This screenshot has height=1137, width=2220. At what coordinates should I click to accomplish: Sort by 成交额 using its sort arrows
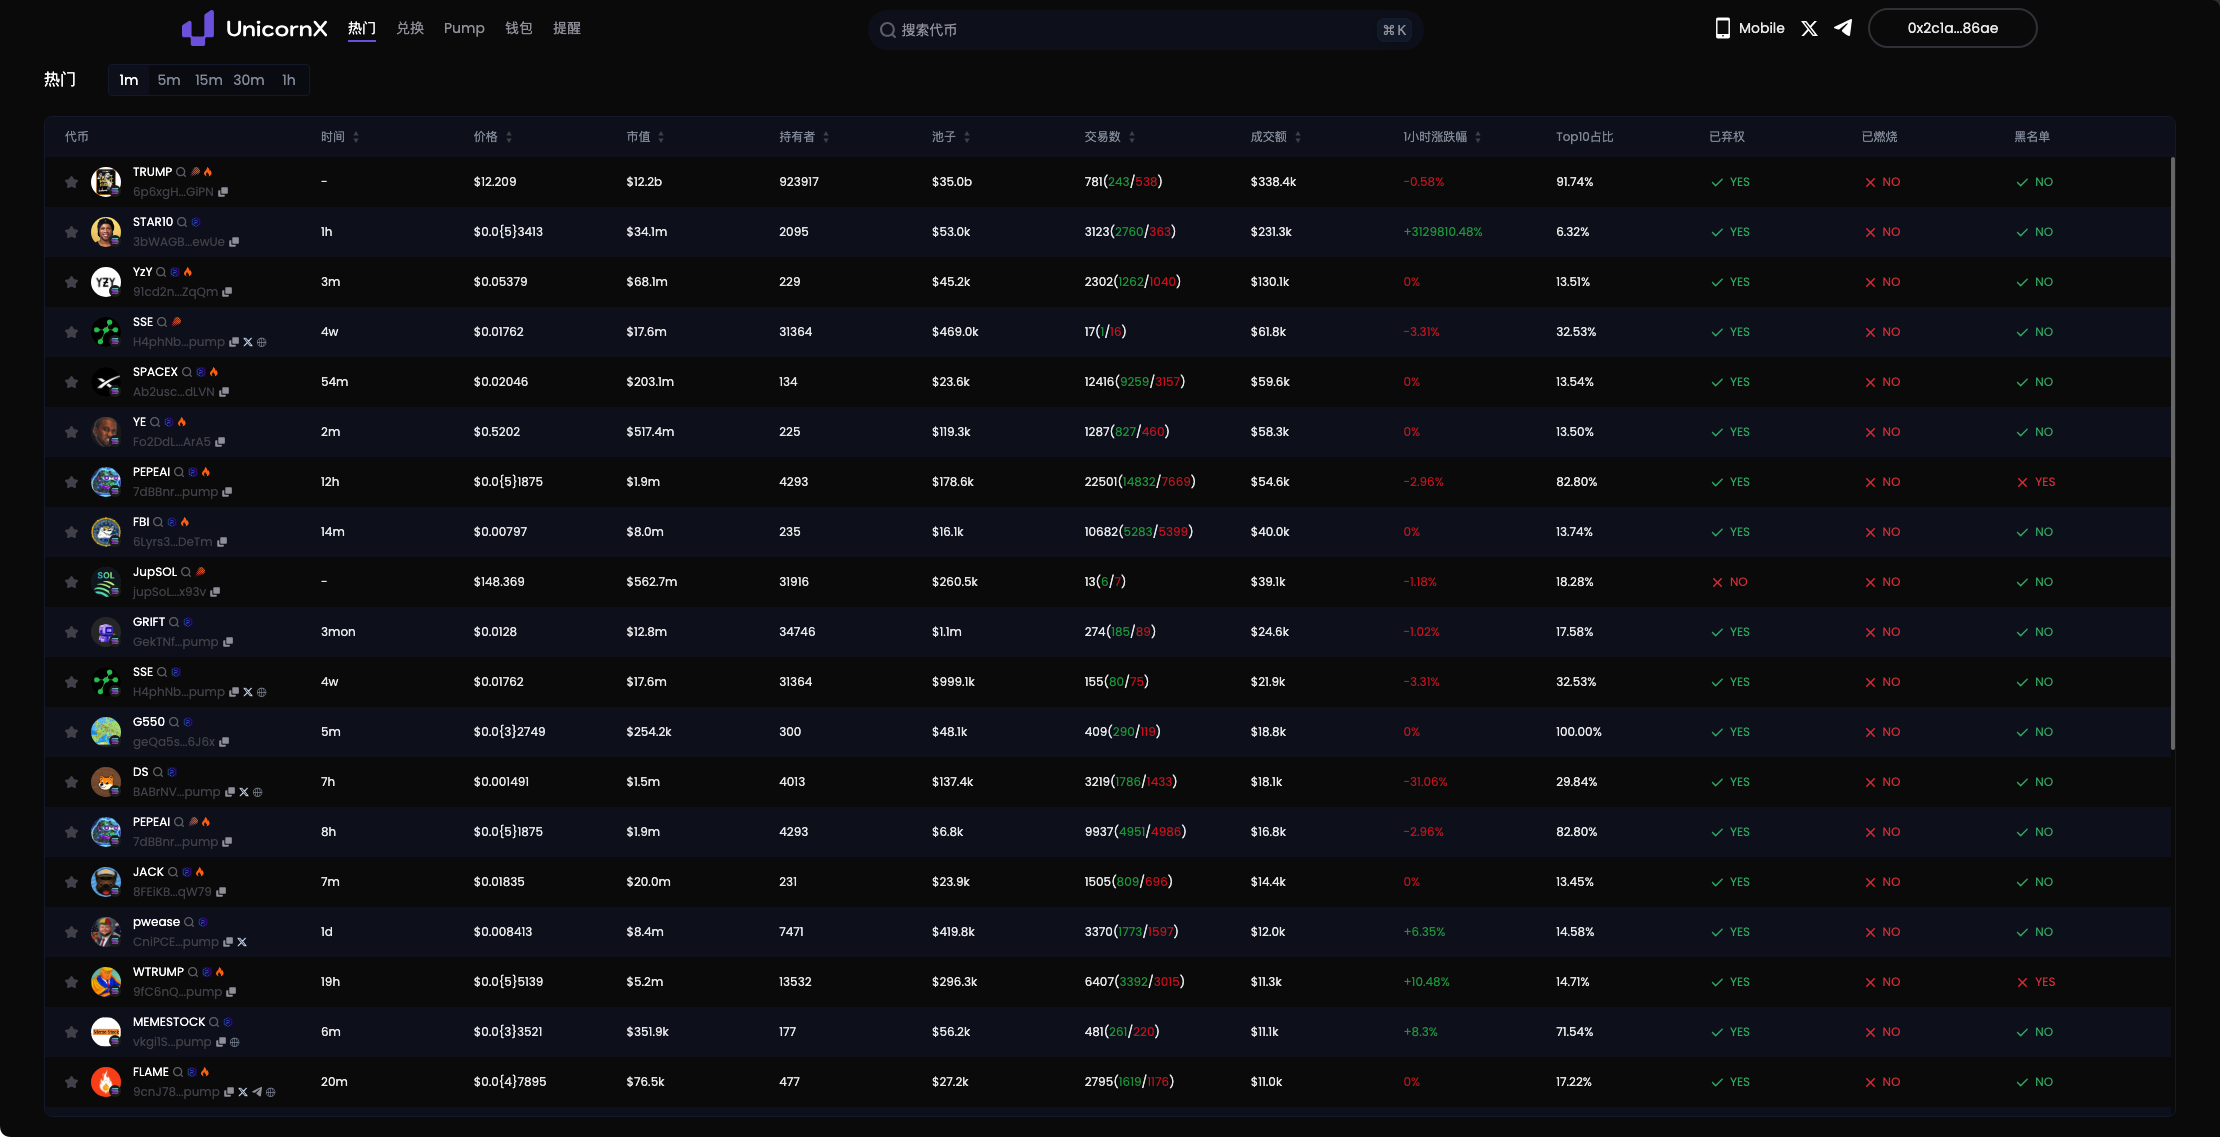click(x=1298, y=137)
